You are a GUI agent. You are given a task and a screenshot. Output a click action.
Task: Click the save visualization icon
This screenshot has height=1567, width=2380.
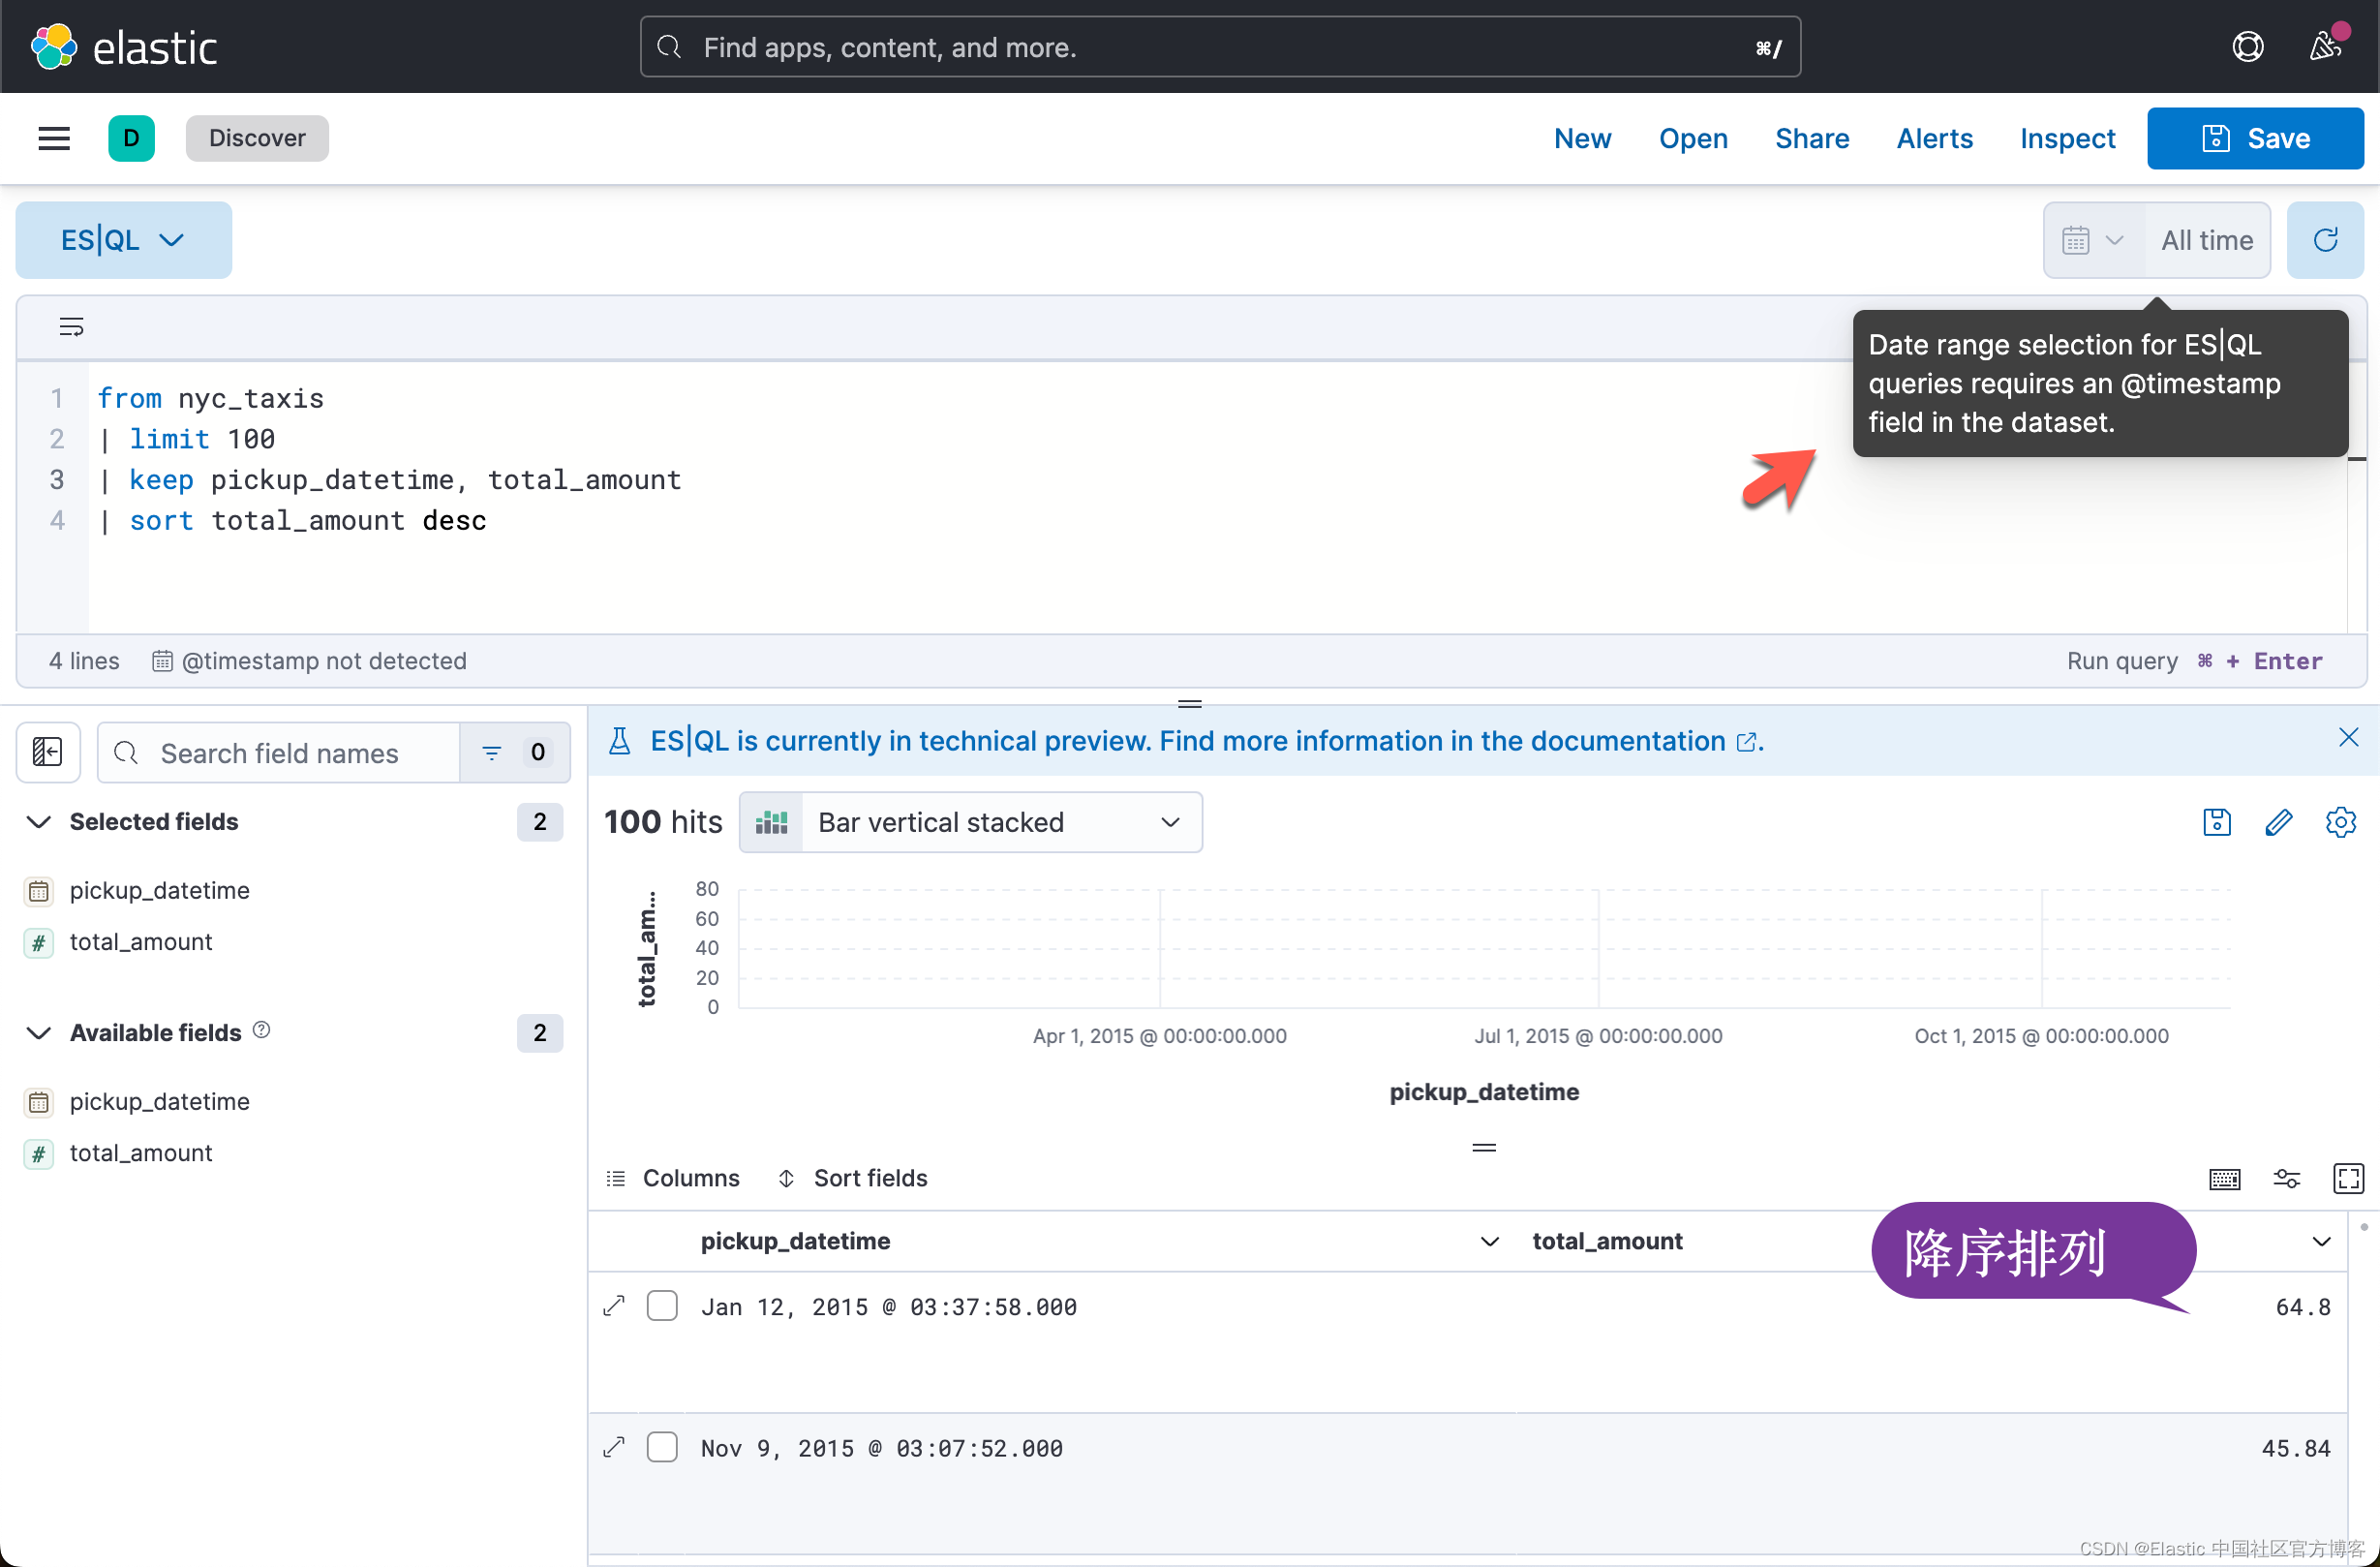click(2216, 822)
